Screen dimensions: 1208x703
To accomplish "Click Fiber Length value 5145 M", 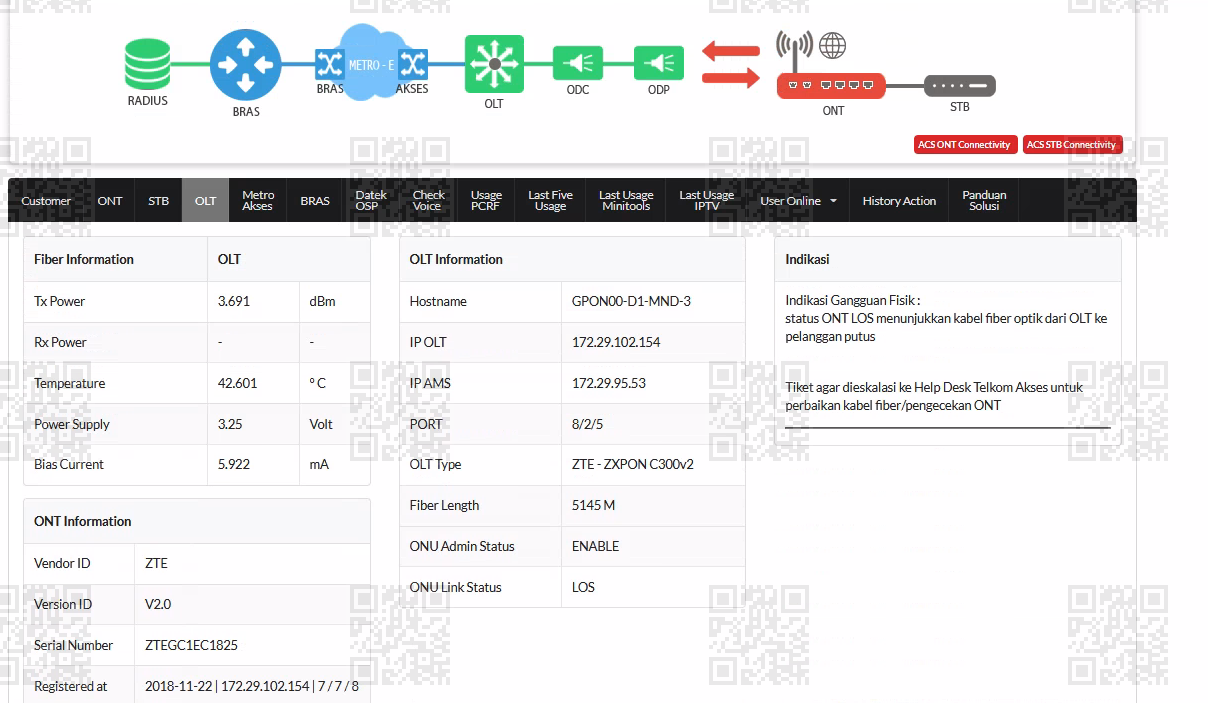I will click(594, 505).
